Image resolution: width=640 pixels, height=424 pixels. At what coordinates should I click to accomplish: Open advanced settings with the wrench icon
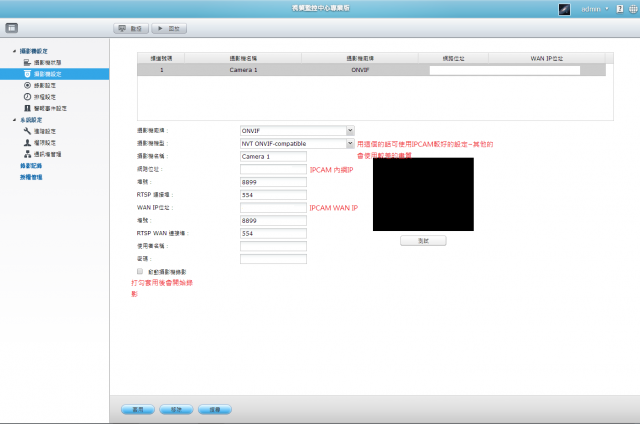27,131
